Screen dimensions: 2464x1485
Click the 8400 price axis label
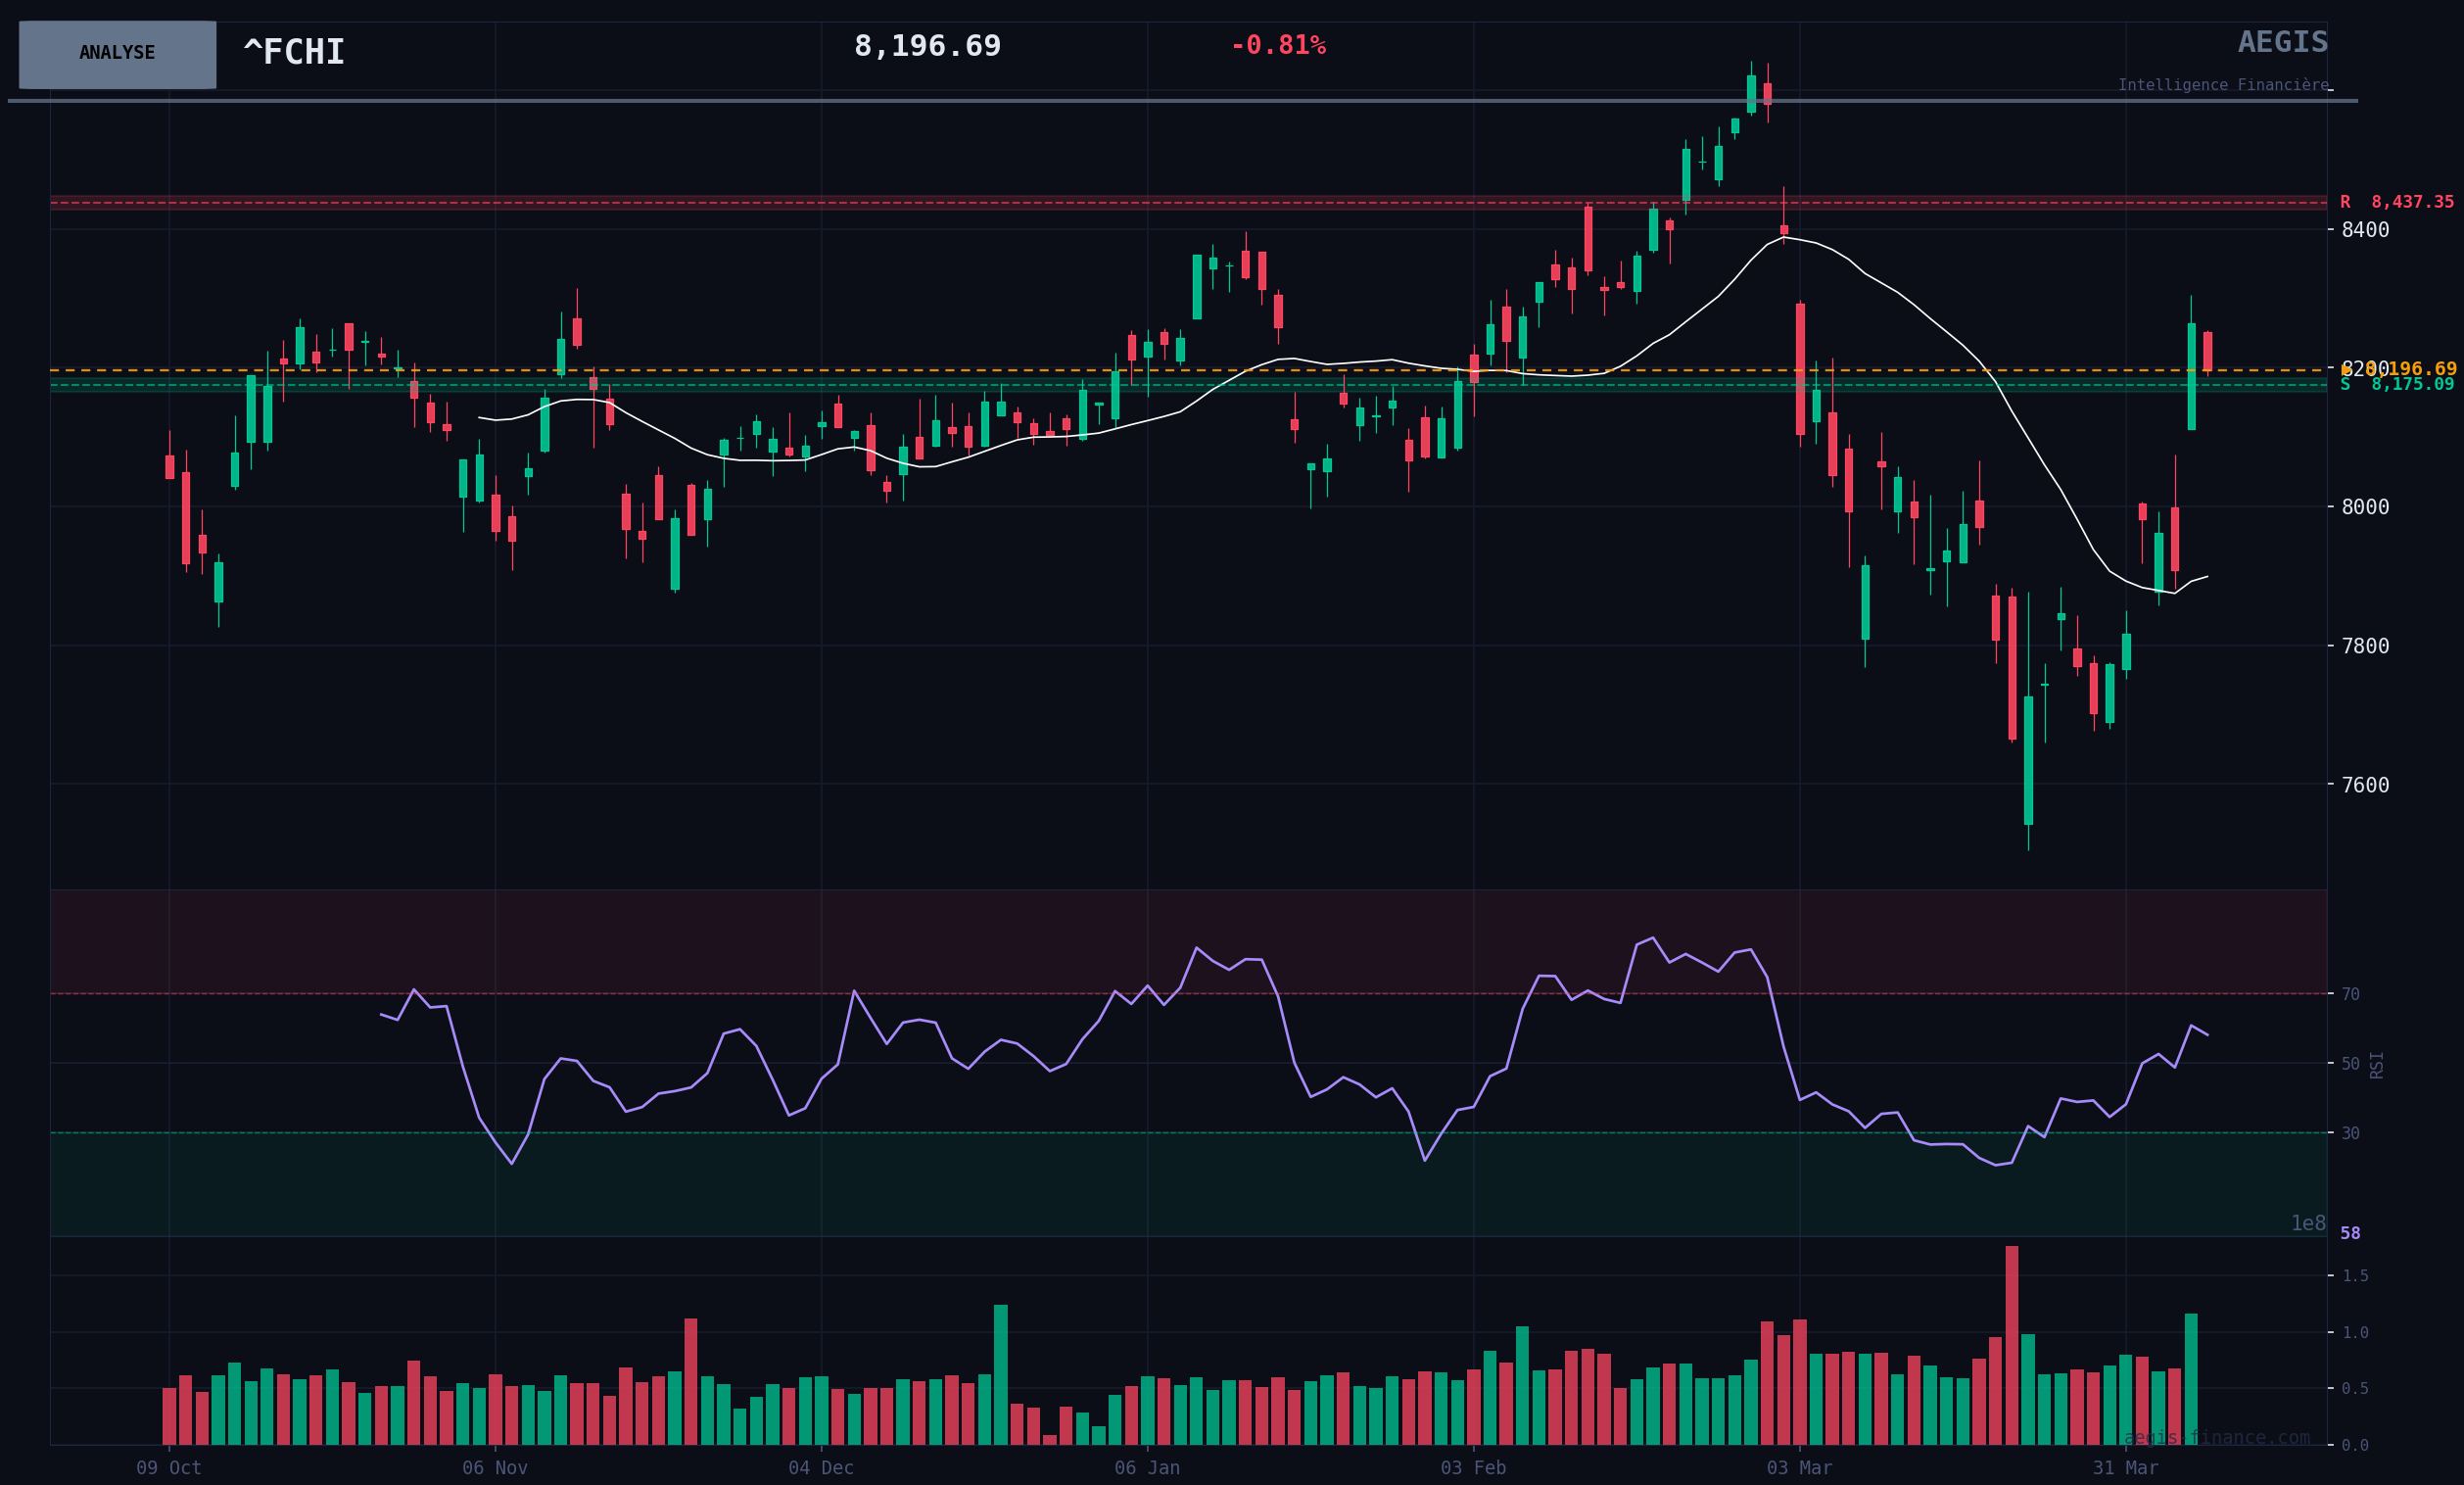(x=2365, y=230)
